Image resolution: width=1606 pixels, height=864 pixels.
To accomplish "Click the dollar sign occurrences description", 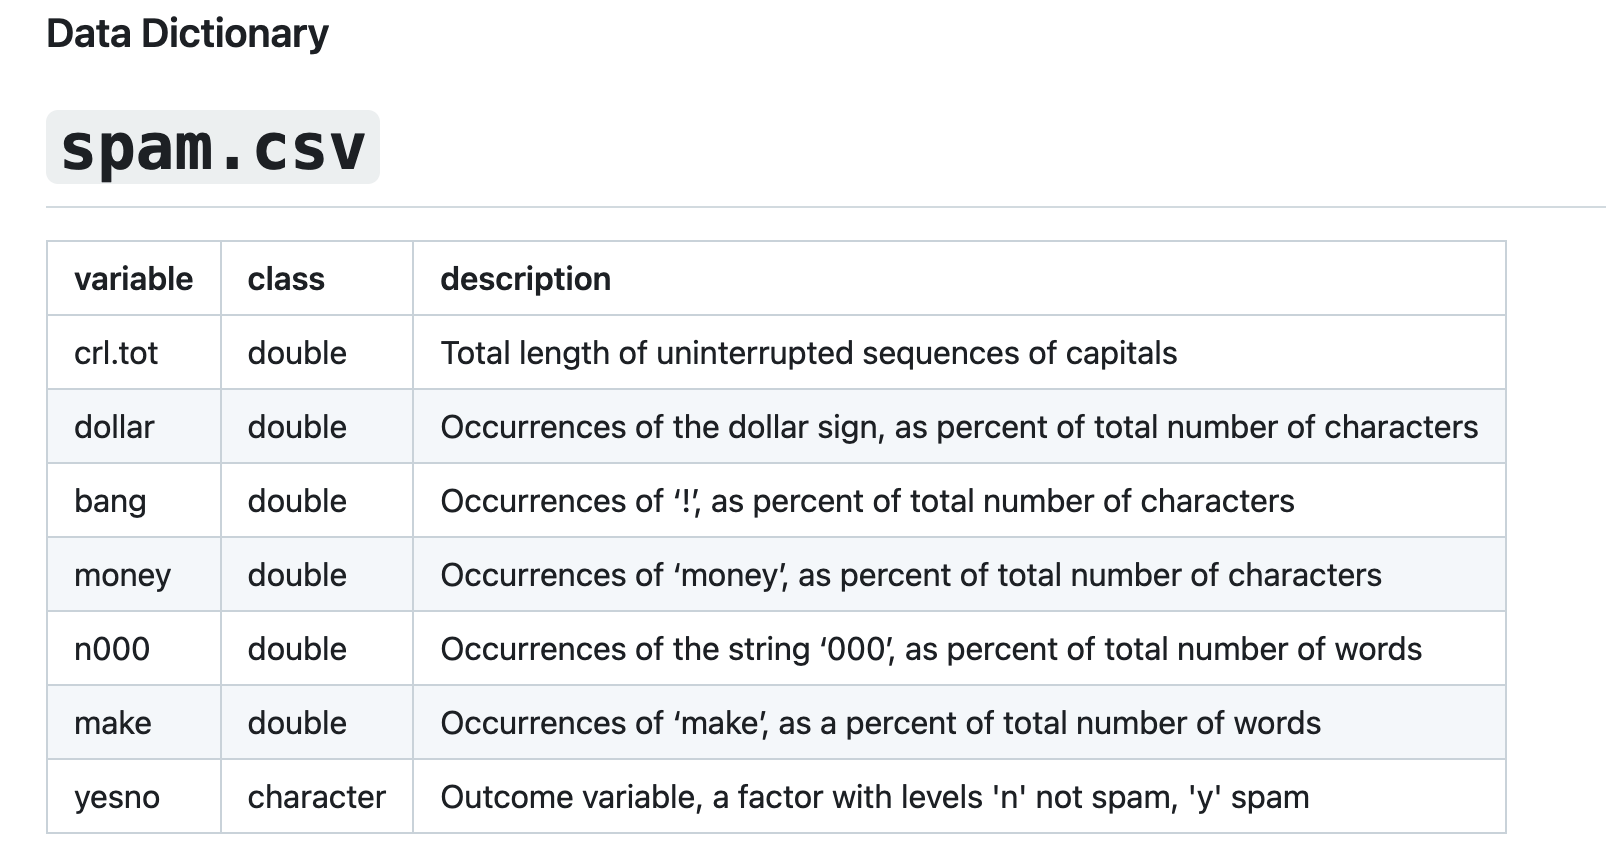I will 958,427.
